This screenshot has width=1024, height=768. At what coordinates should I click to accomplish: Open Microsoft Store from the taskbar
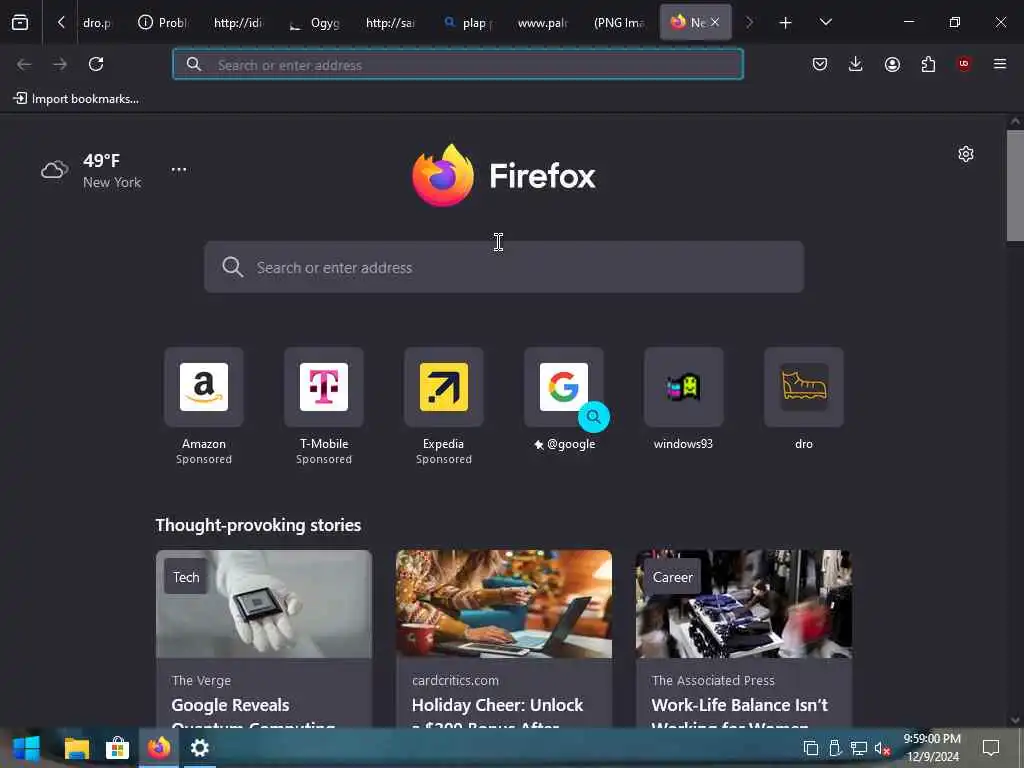pyautogui.click(x=118, y=748)
